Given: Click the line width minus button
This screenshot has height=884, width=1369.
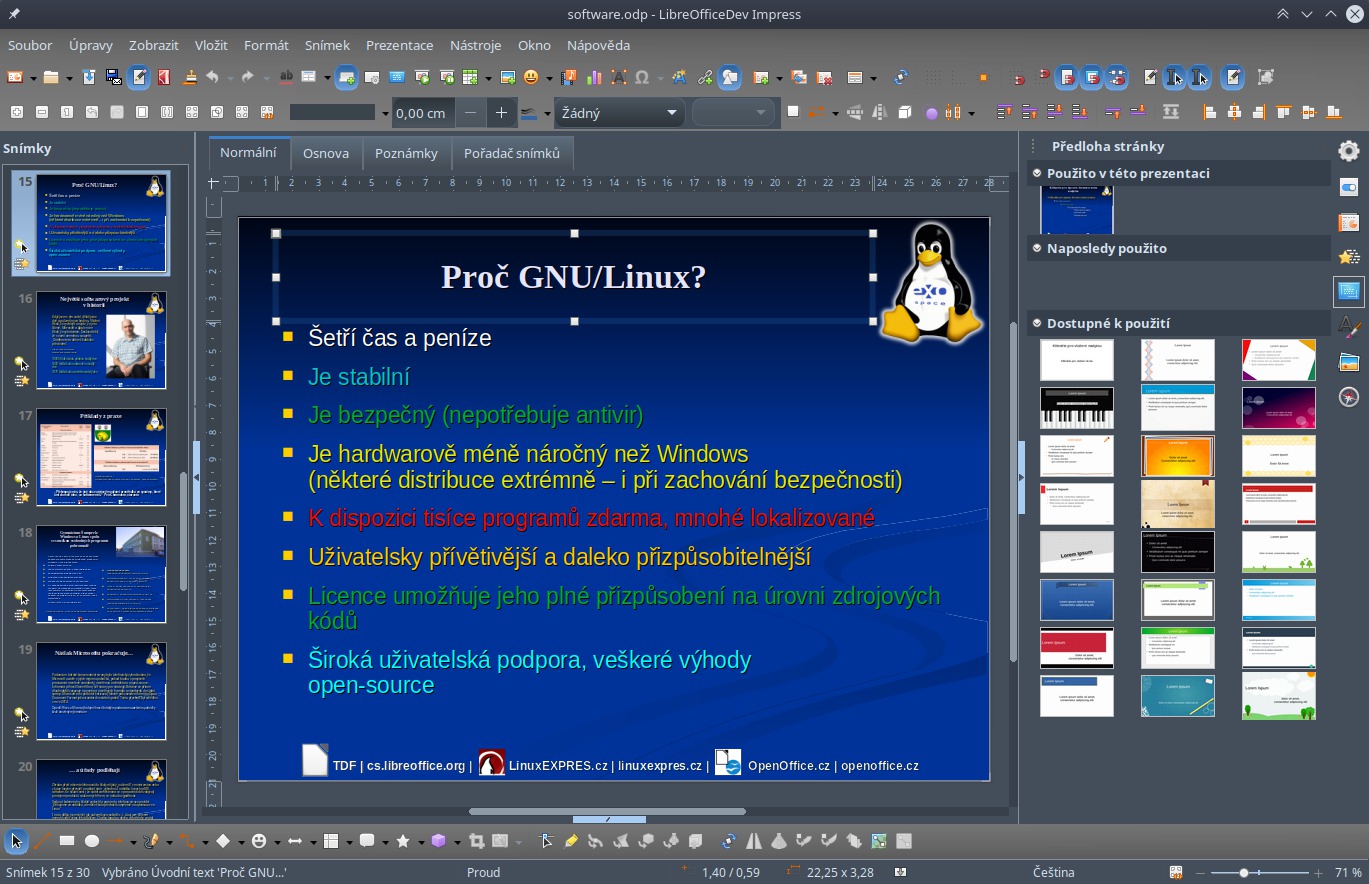Looking at the screenshot, I should (x=470, y=113).
